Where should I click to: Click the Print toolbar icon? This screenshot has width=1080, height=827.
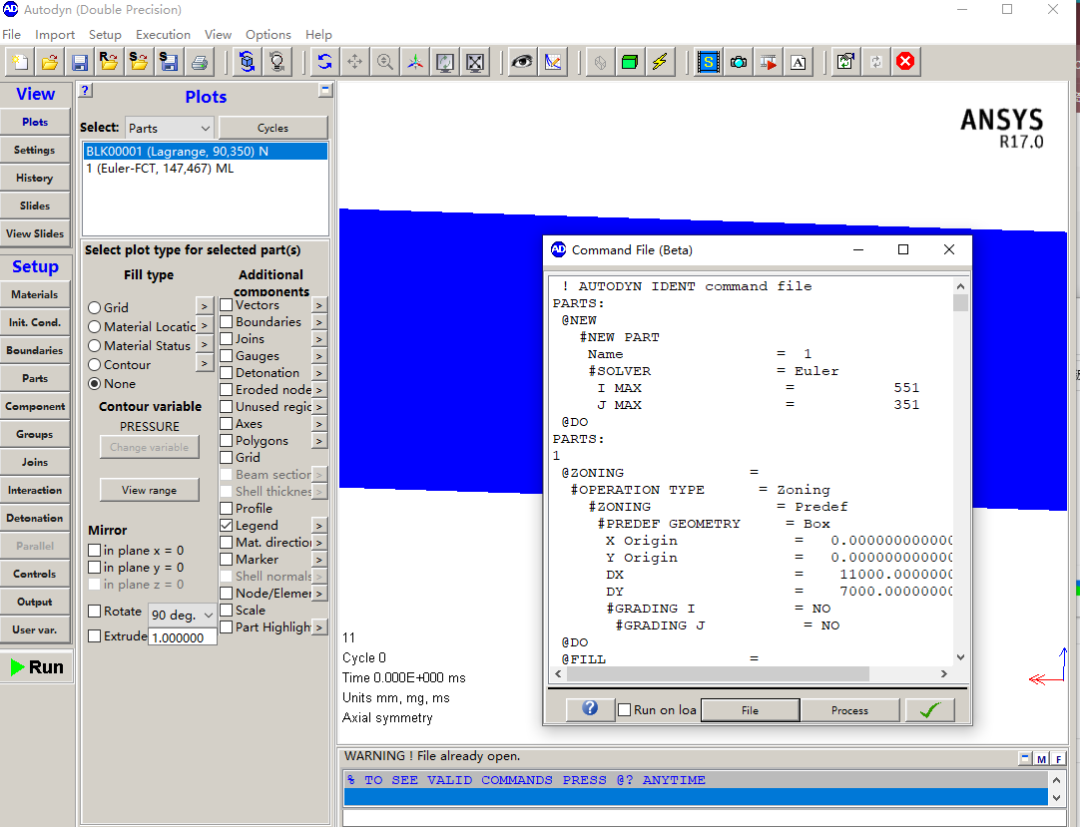[199, 62]
